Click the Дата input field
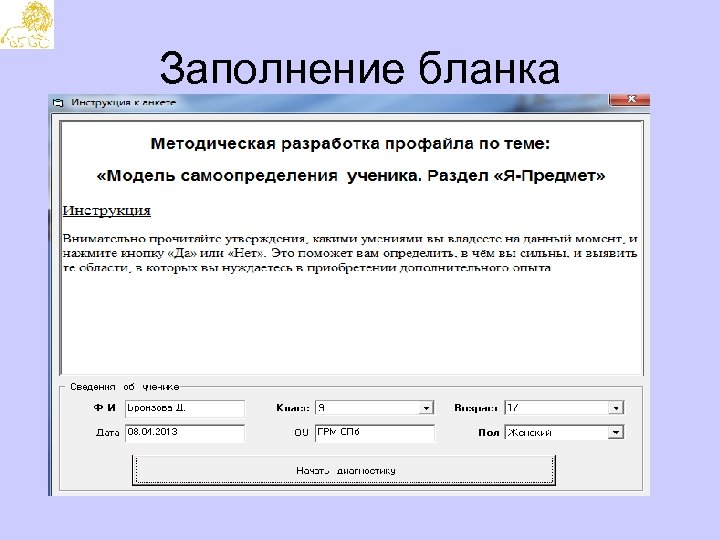Image resolution: width=720 pixels, height=540 pixels. (185, 433)
